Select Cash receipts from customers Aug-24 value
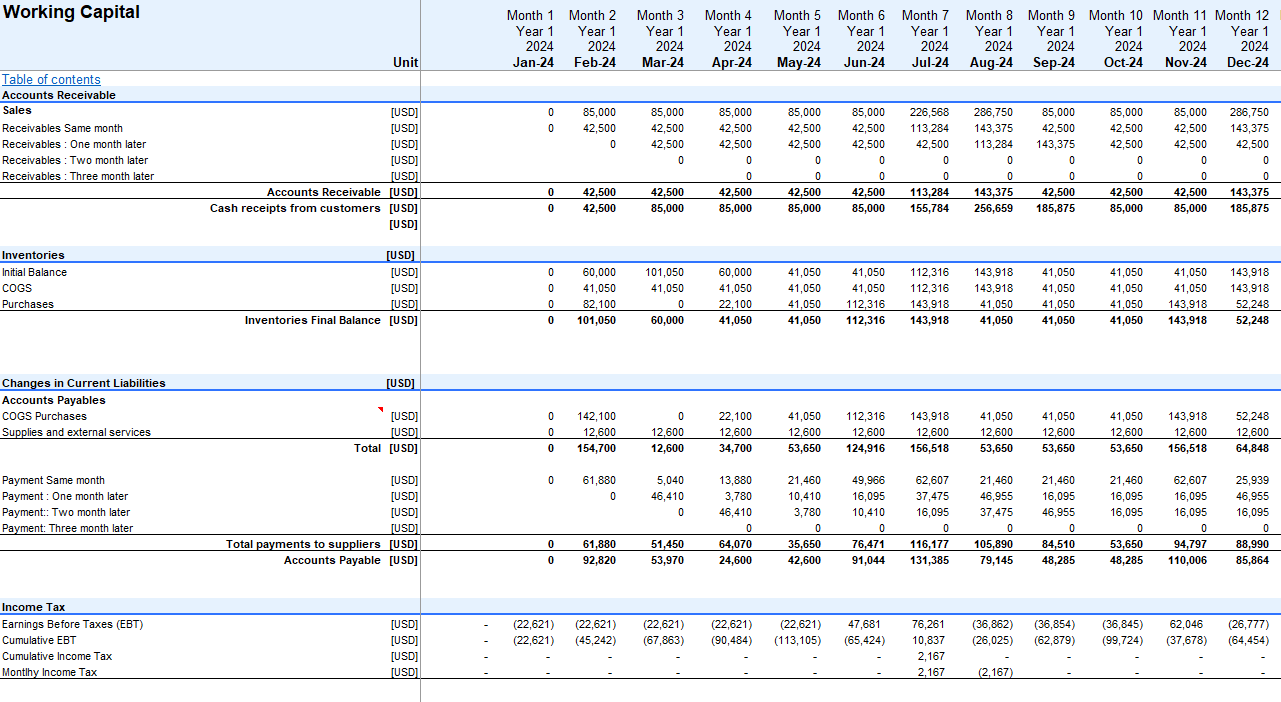Screen dimensions: 1281x702 point(993,208)
